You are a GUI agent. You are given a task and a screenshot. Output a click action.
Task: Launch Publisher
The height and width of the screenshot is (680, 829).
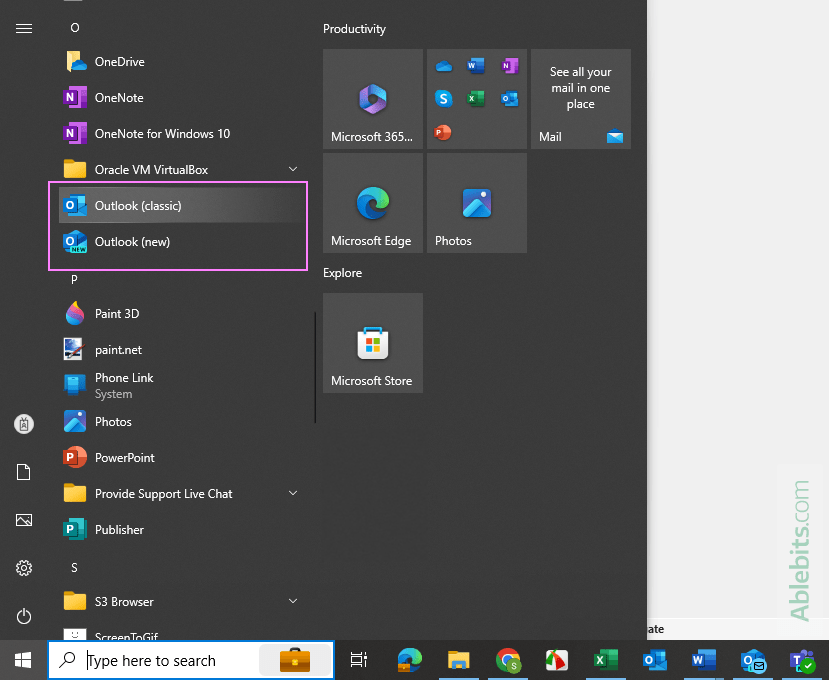[x=182, y=529]
